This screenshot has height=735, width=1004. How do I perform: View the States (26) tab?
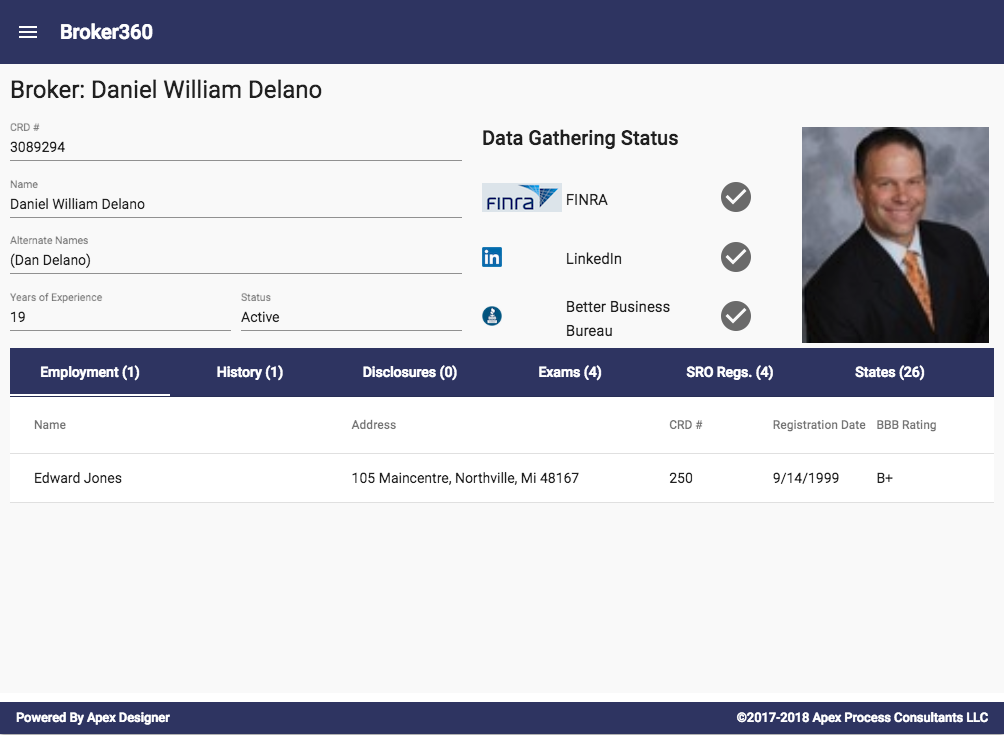click(889, 372)
